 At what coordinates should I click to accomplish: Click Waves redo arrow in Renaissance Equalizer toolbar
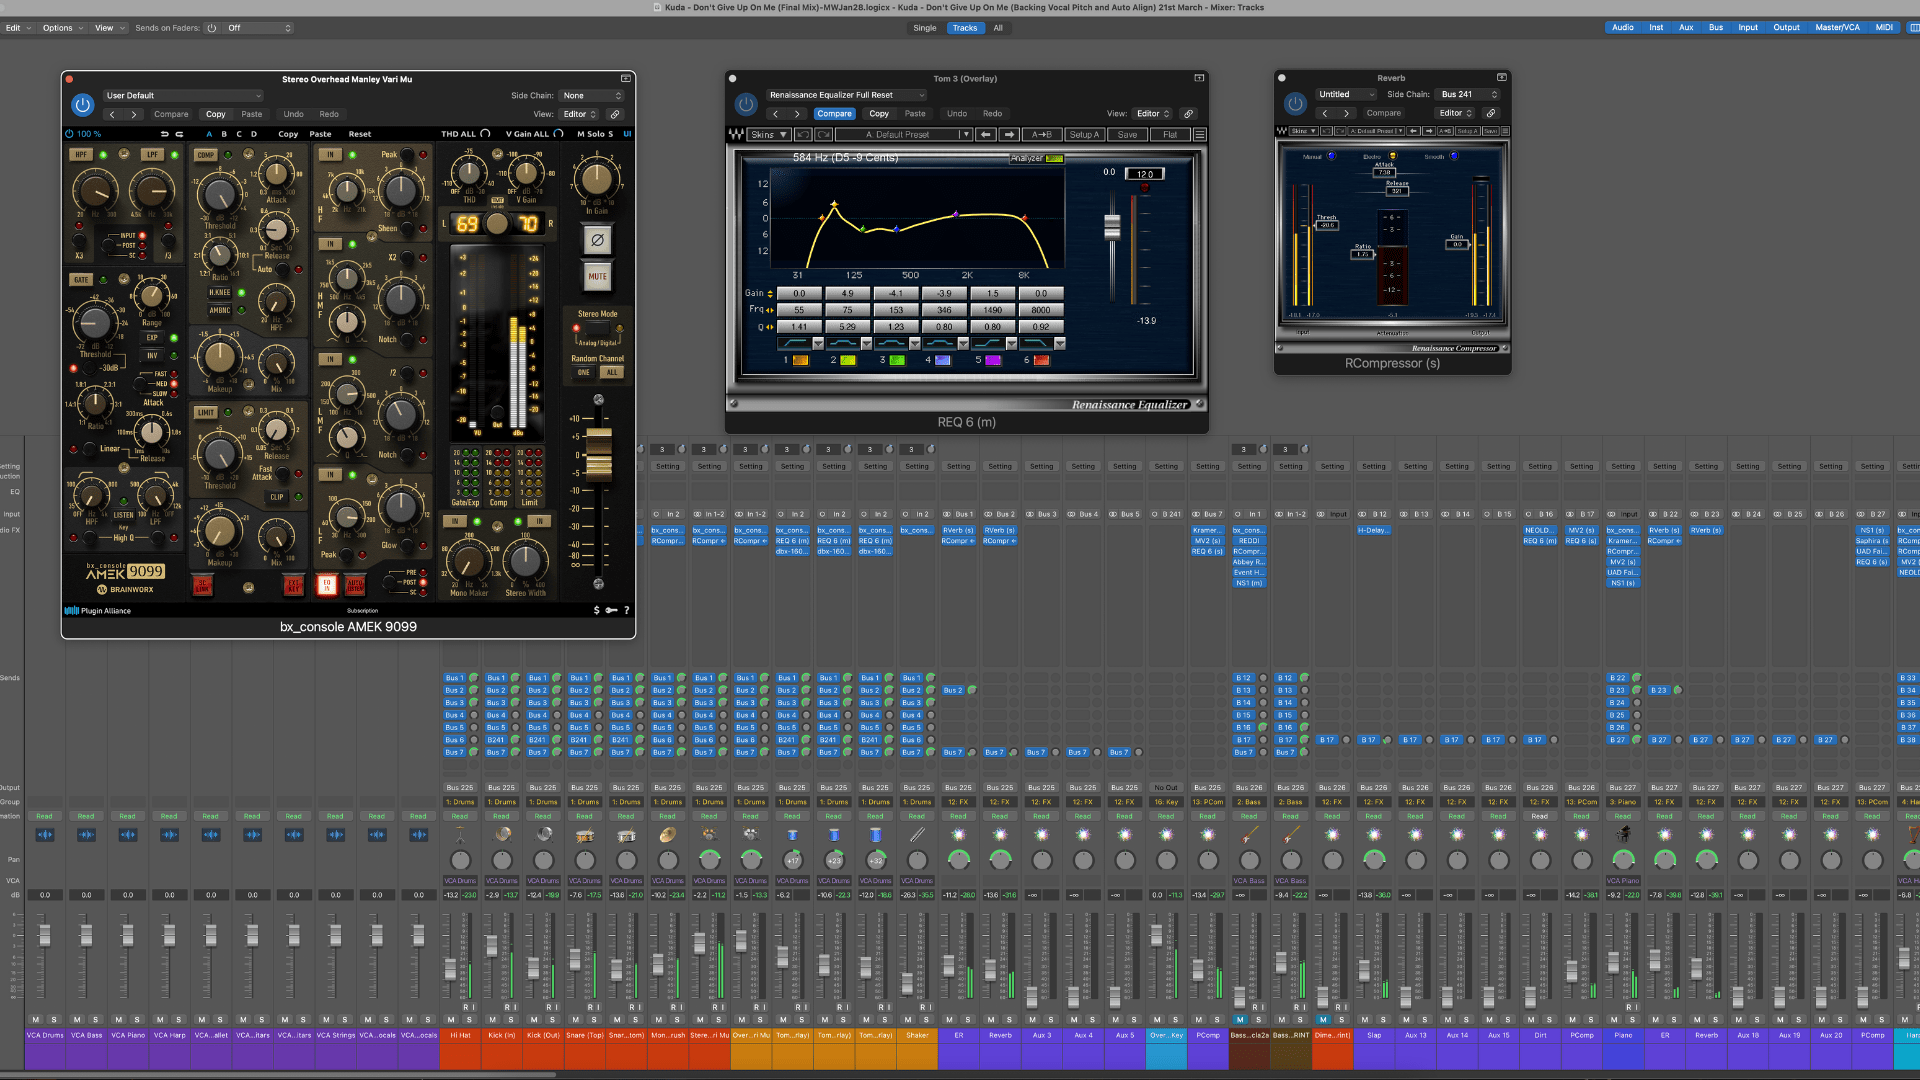[823, 134]
